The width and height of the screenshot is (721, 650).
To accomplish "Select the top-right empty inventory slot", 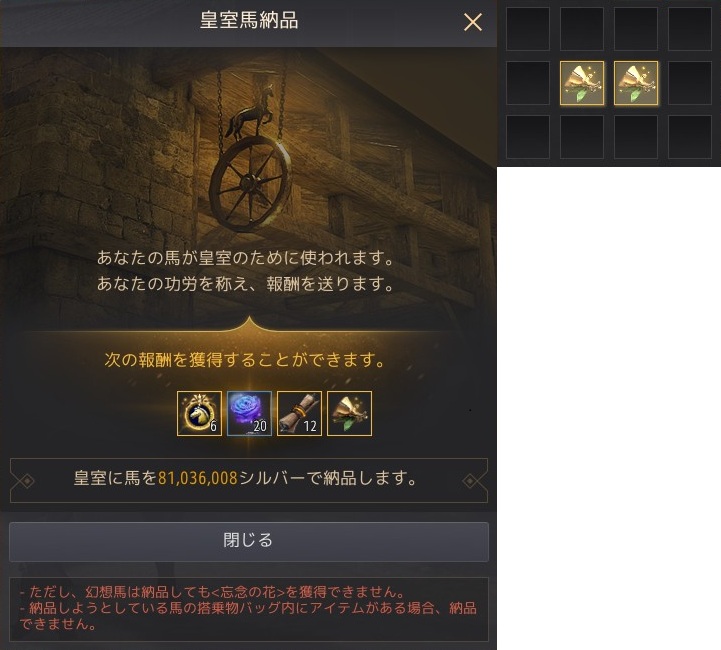I will pyautogui.click(x=690, y=29).
